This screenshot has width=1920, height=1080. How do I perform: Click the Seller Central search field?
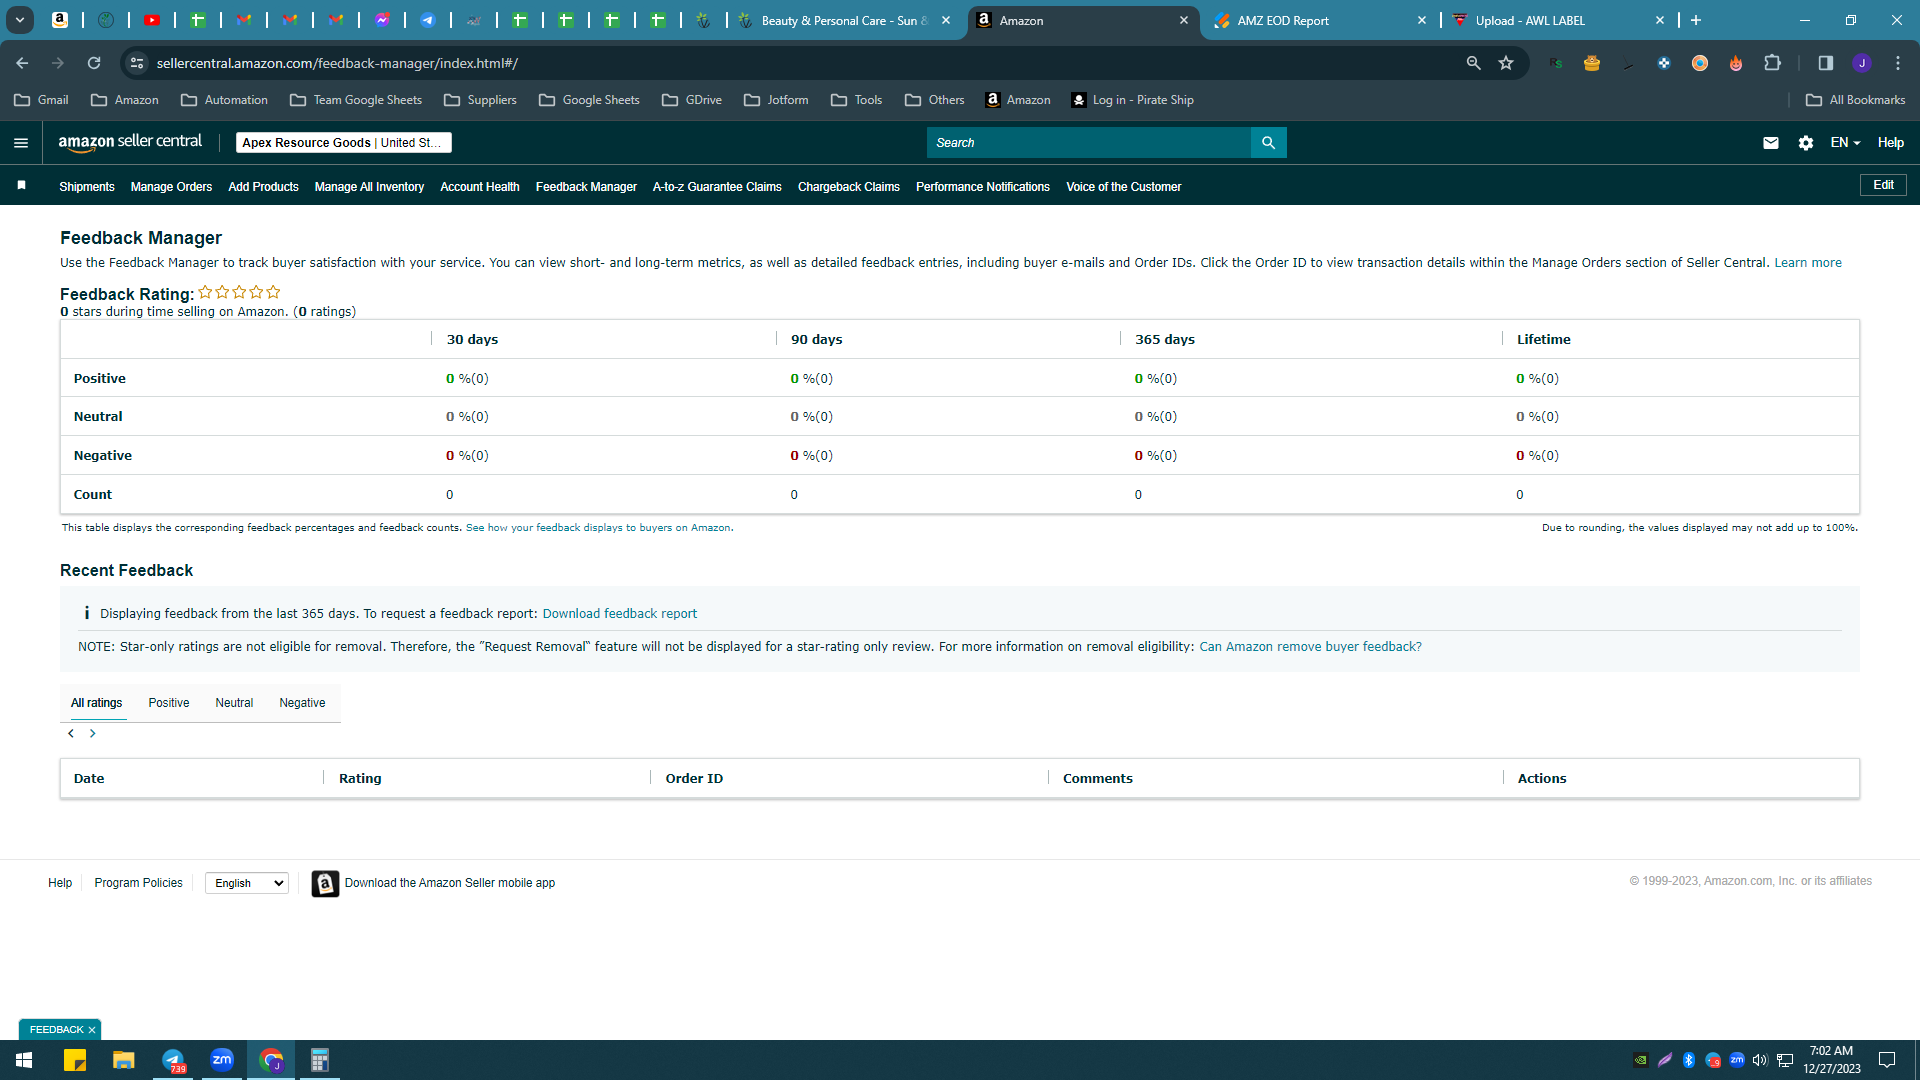click(1089, 143)
